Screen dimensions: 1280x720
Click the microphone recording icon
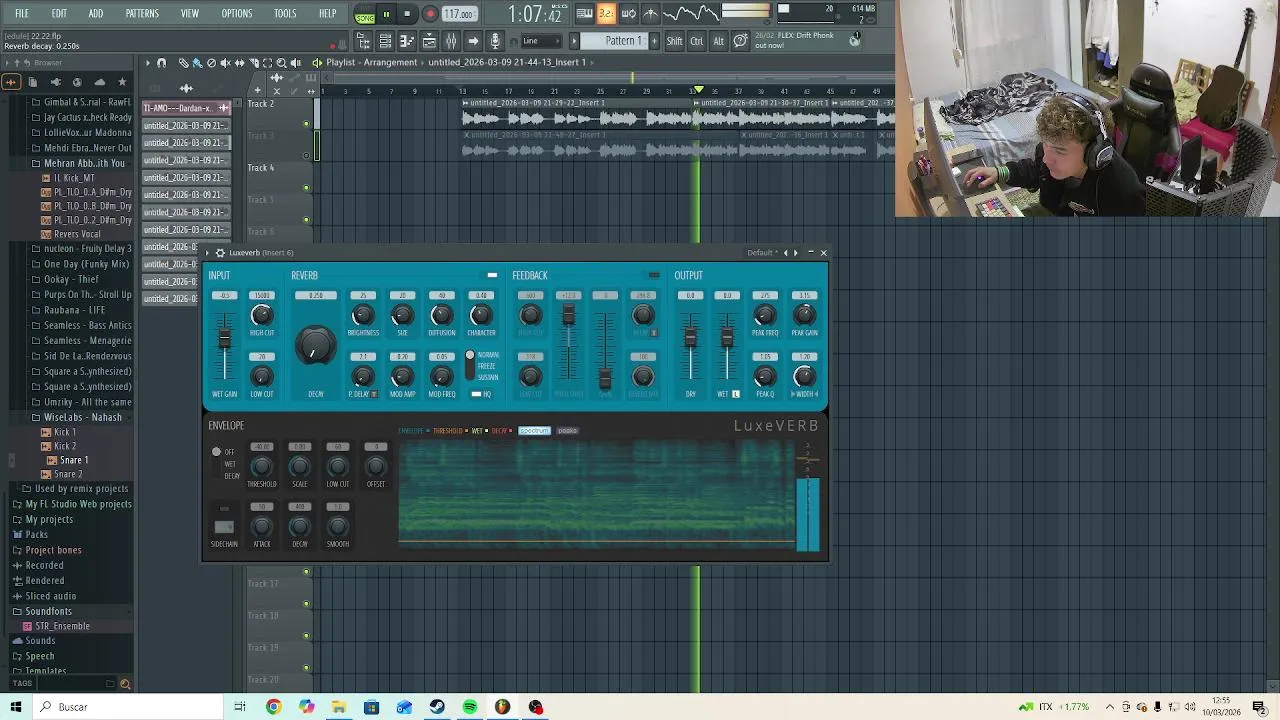click(495, 41)
